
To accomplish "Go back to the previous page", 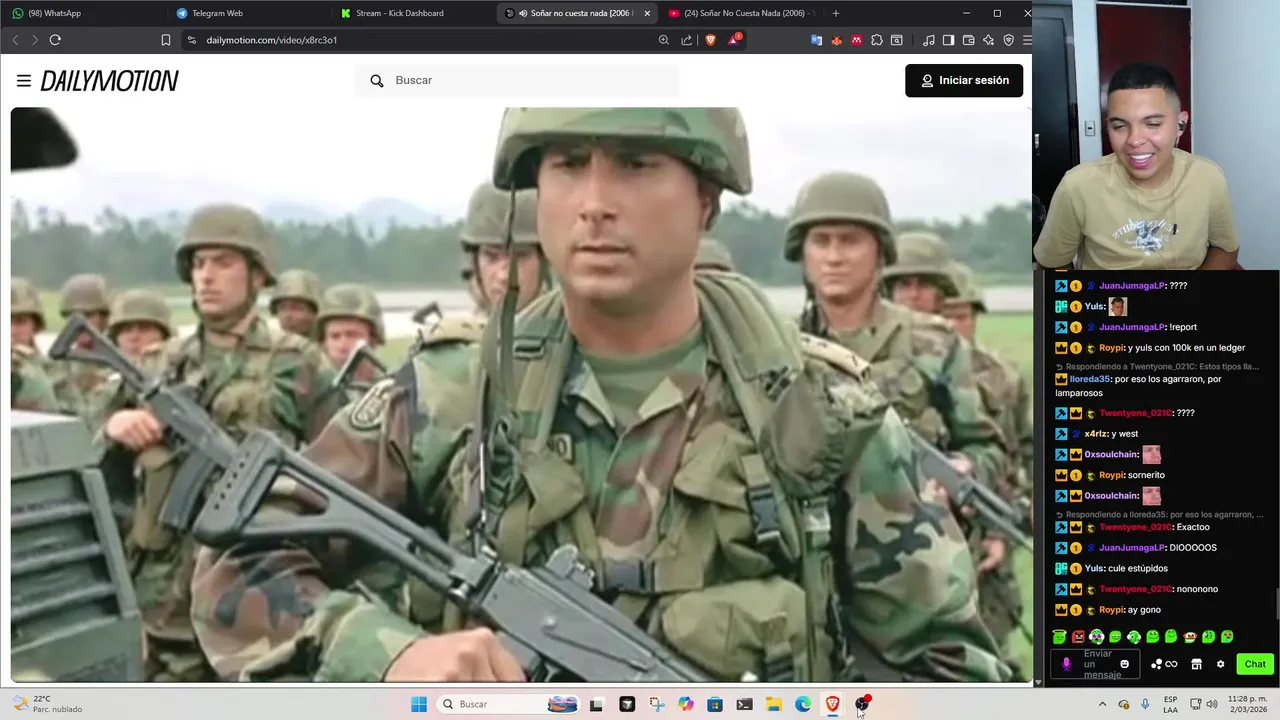I will (15, 40).
